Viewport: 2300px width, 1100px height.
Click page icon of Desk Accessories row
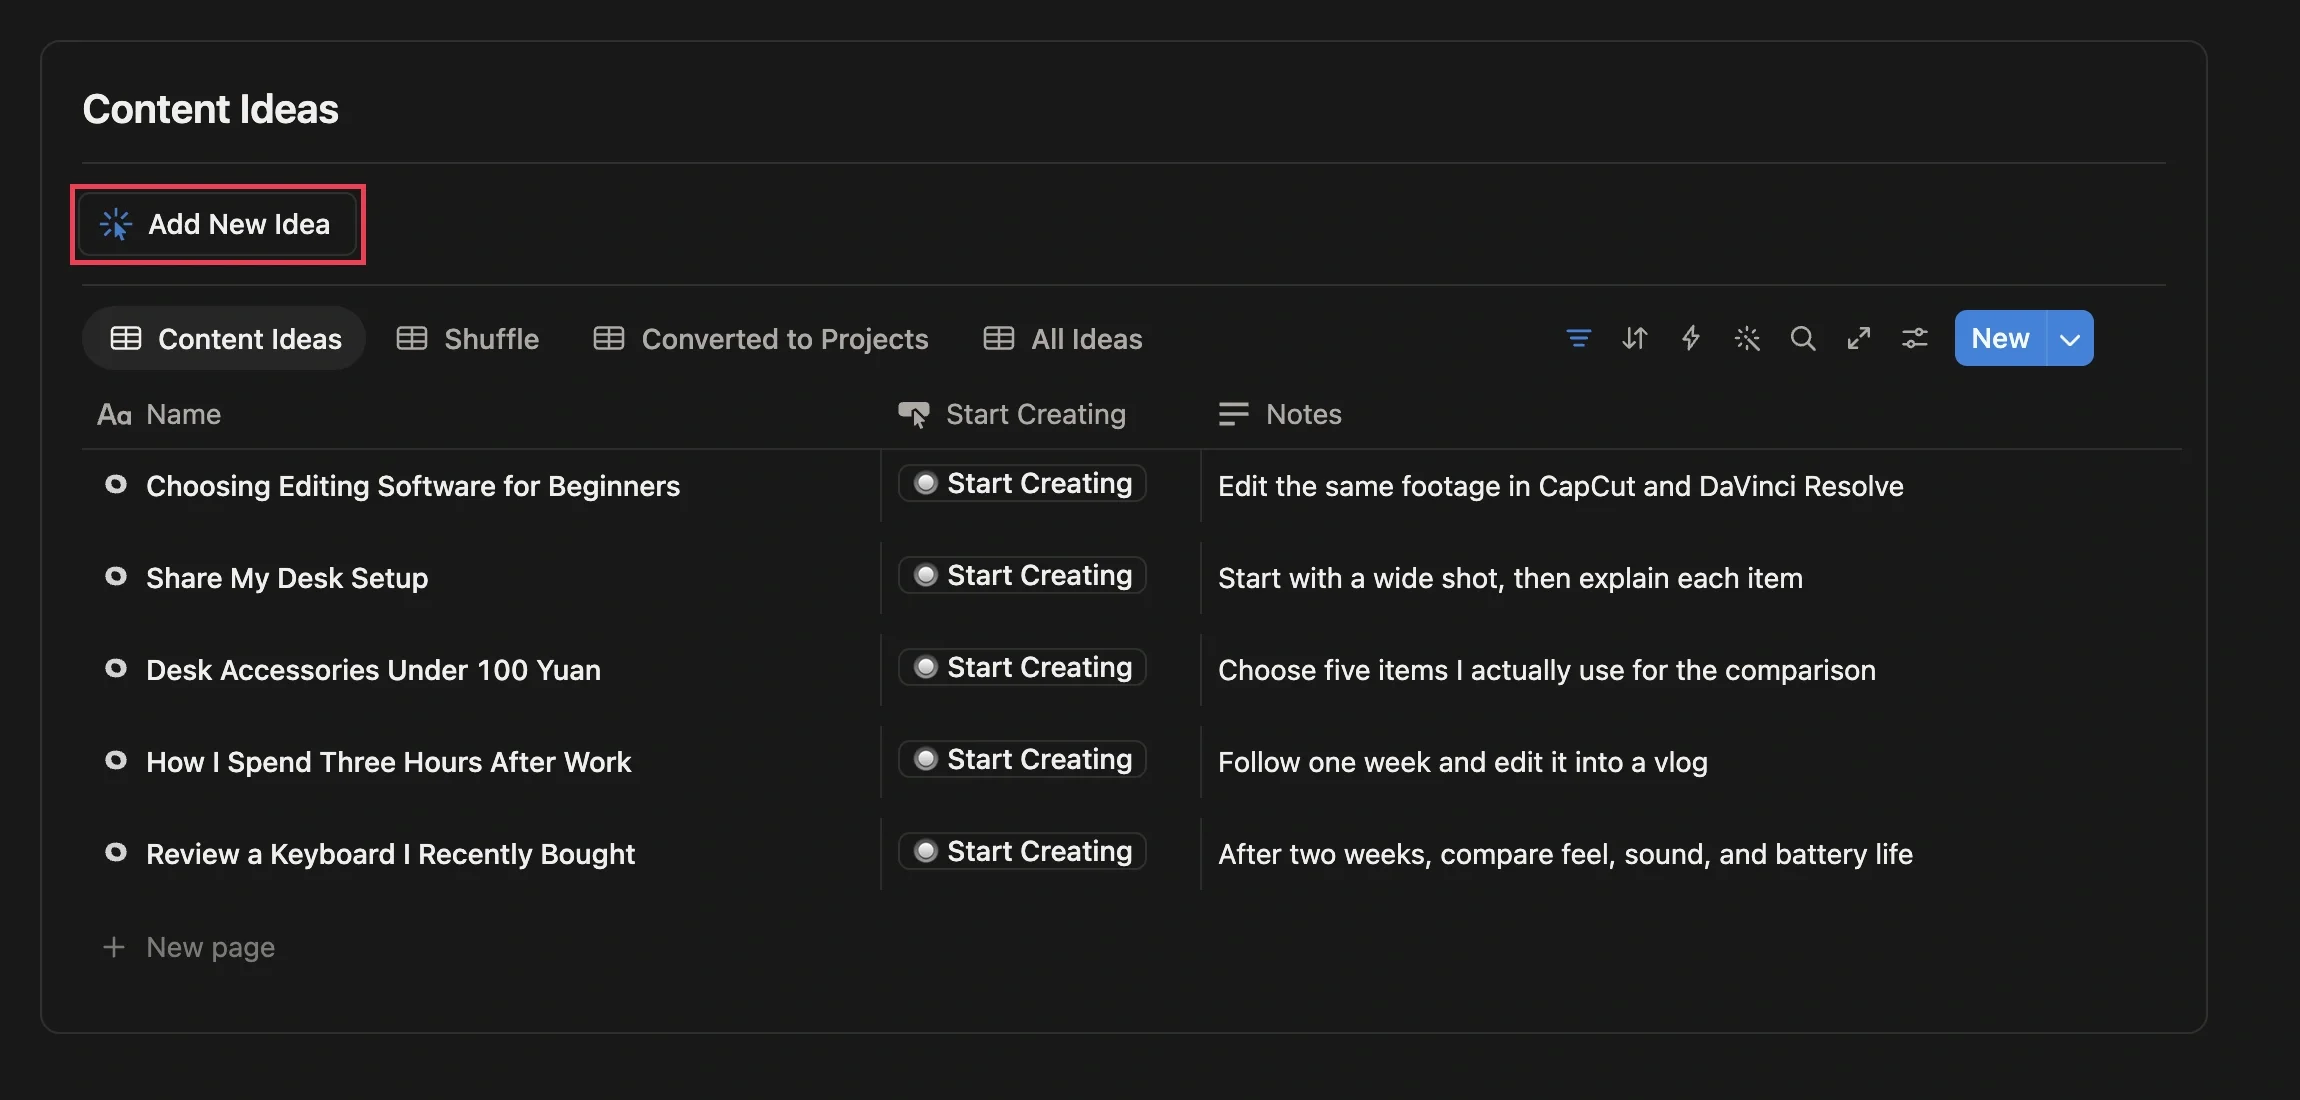[116, 669]
